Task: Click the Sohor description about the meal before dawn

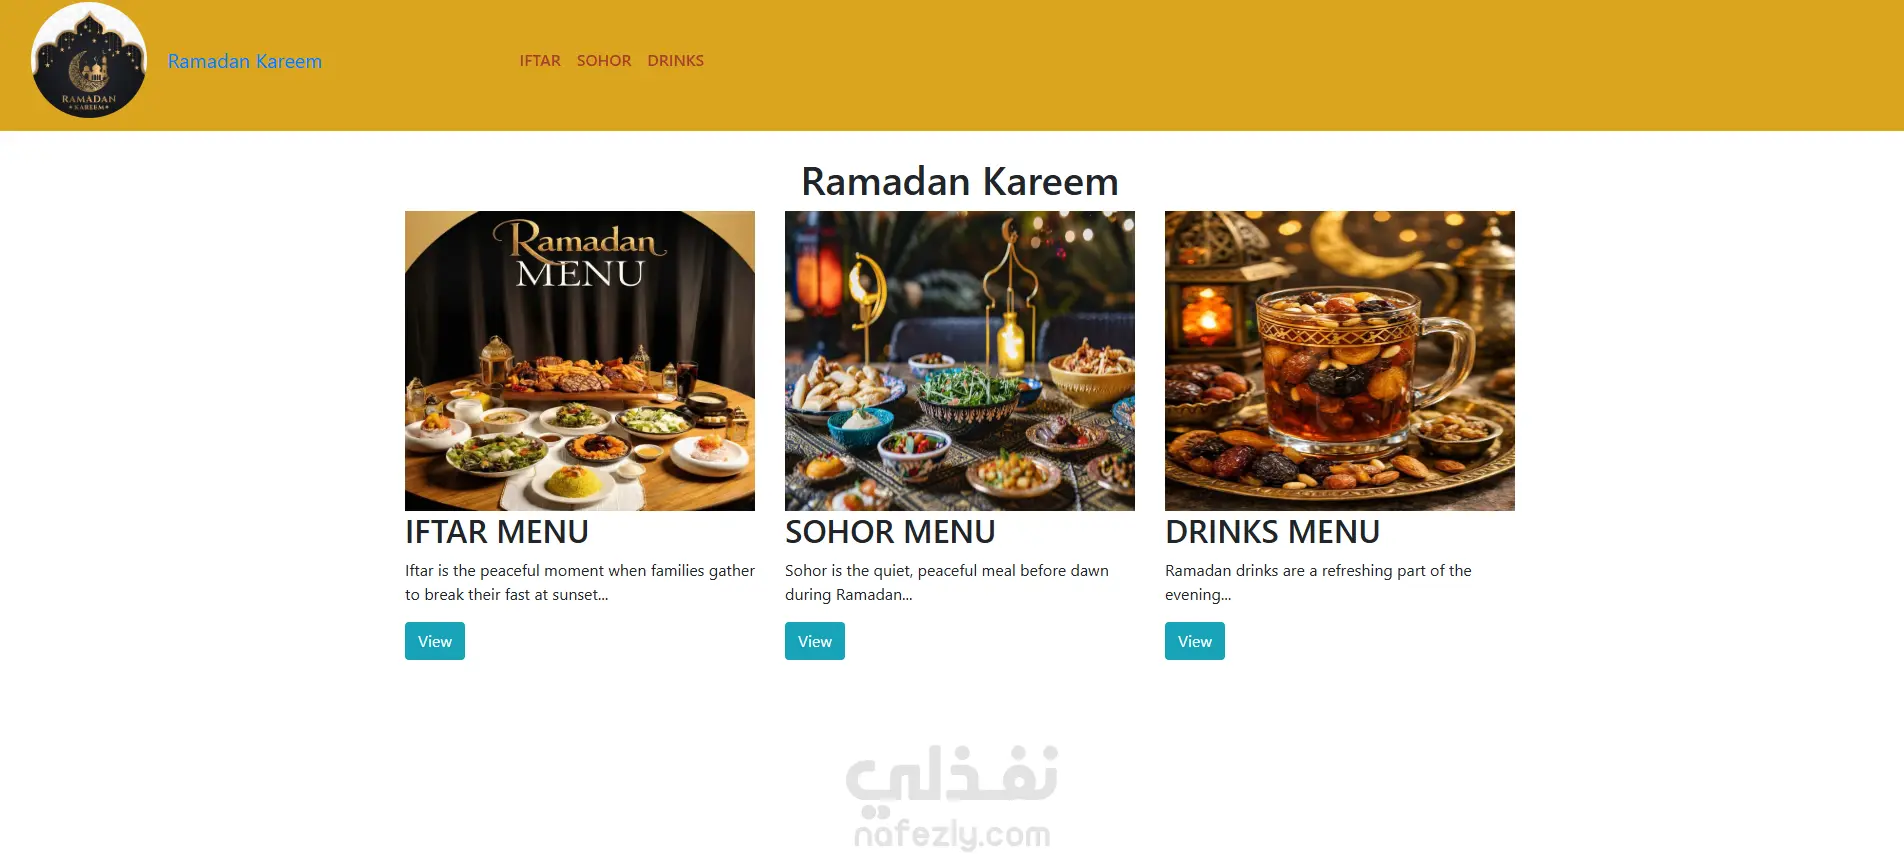Action: [x=947, y=582]
